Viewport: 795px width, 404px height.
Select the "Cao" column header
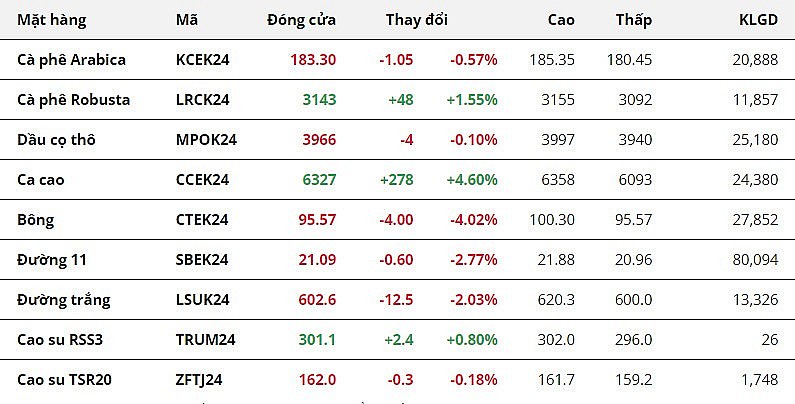click(x=561, y=20)
